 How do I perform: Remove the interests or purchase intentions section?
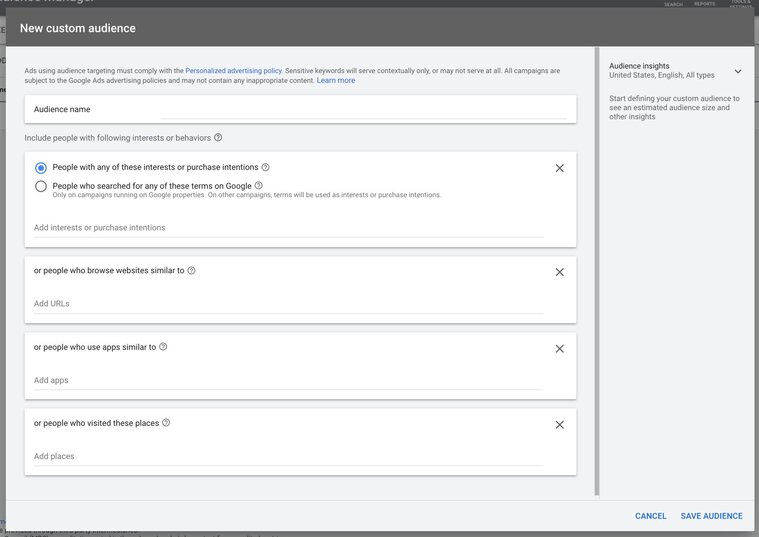(560, 168)
